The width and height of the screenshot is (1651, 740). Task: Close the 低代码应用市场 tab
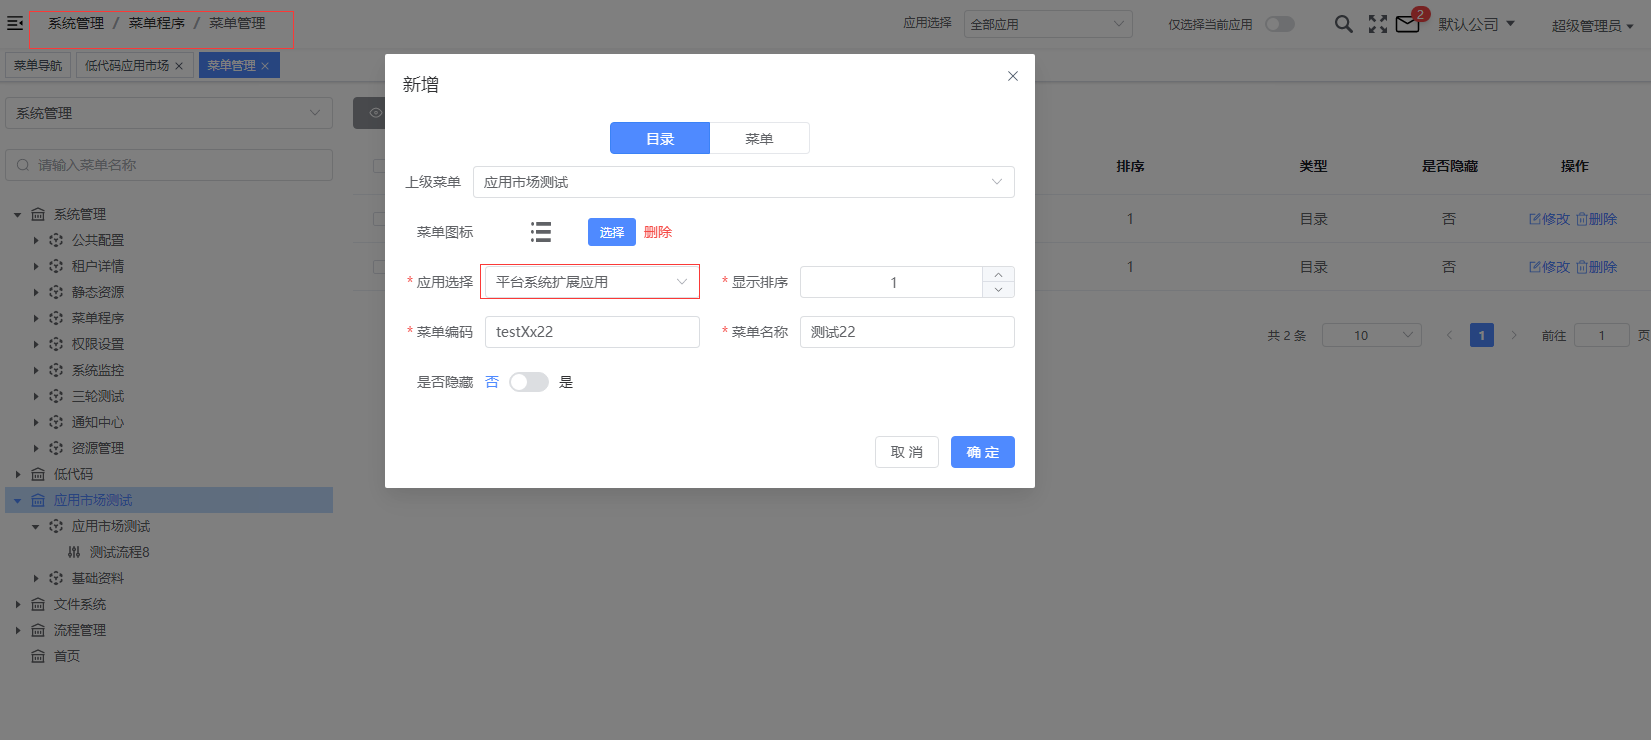coord(179,66)
